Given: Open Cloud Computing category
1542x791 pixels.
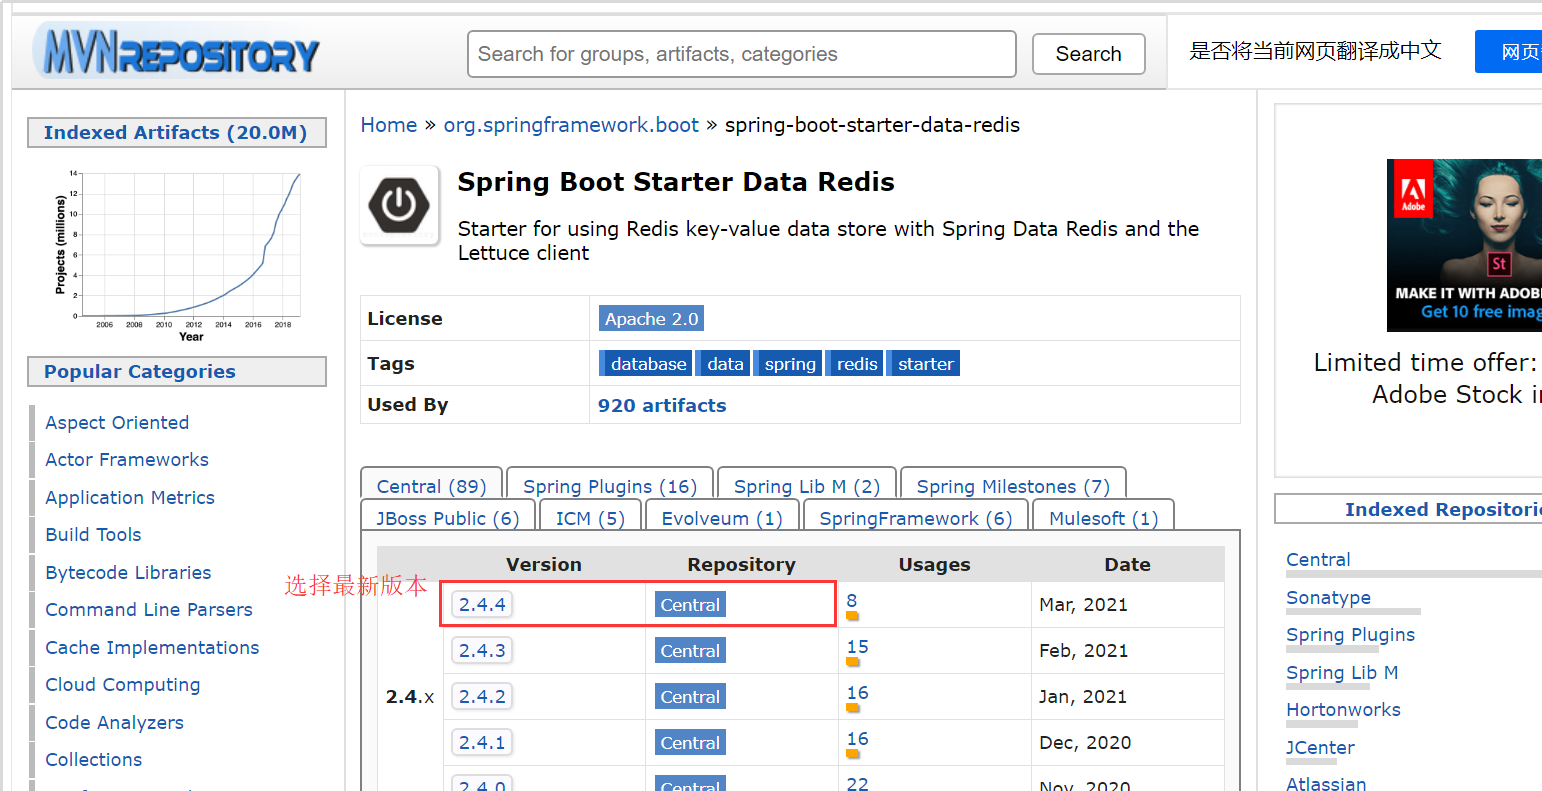Looking at the screenshot, I should point(123,685).
